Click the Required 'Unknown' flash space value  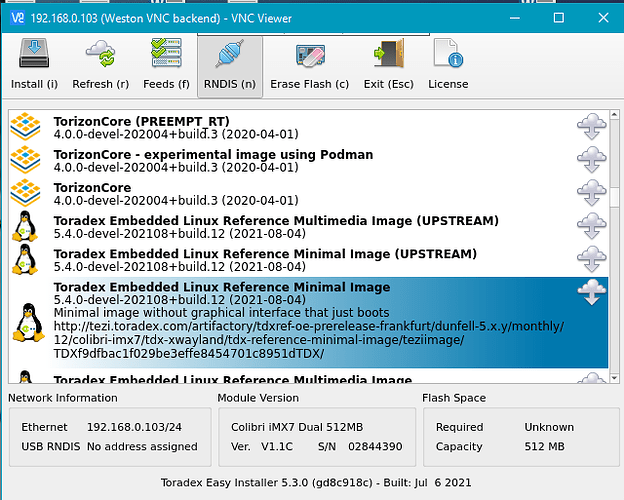pyautogui.click(x=549, y=427)
